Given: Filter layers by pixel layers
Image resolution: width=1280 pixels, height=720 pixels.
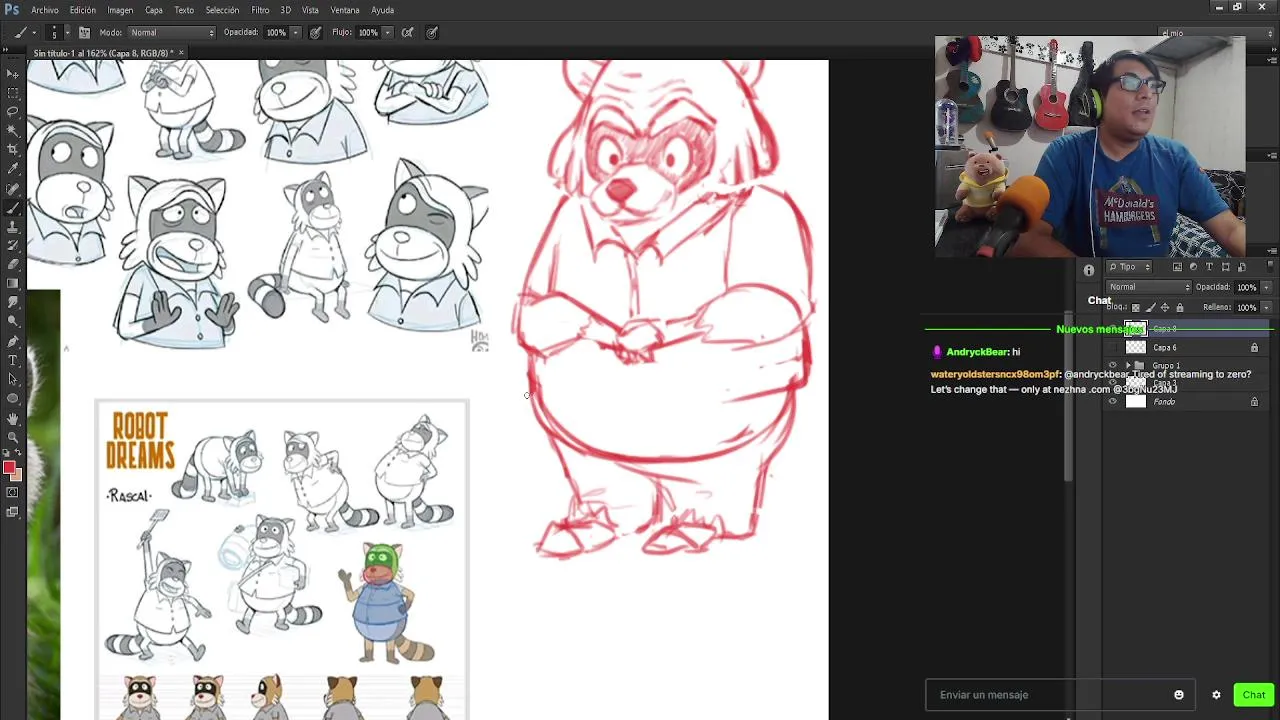Looking at the screenshot, I should [x=1177, y=267].
